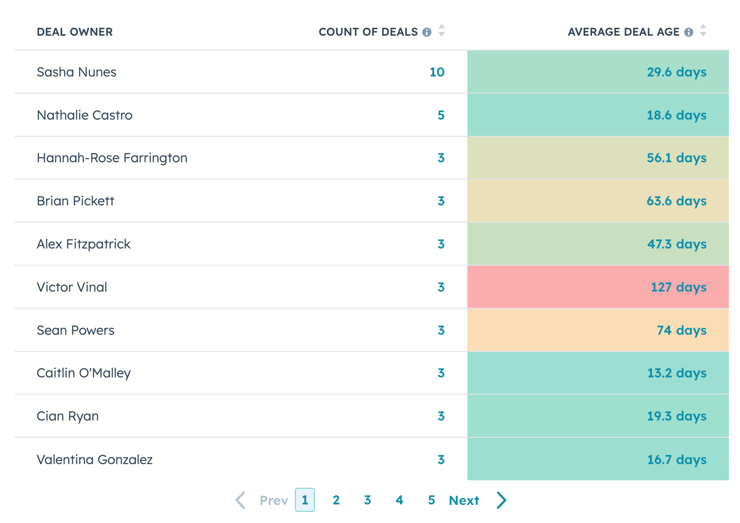Click the Deal Owner column header
Image resolution: width=740 pixels, height=523 pixels.
click(75, 32)
